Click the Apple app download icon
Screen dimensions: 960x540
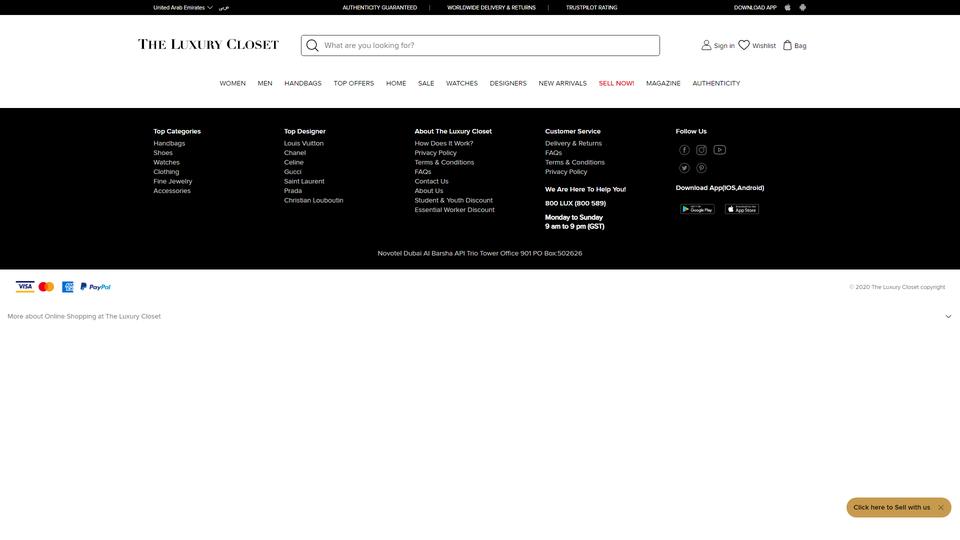click(x=787, y=7)
